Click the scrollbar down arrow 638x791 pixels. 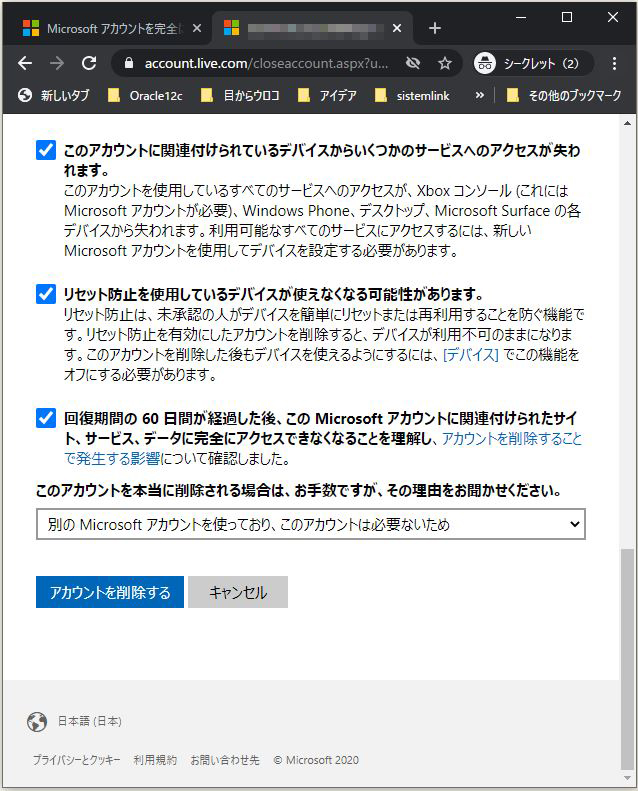[x=627, y=778]
